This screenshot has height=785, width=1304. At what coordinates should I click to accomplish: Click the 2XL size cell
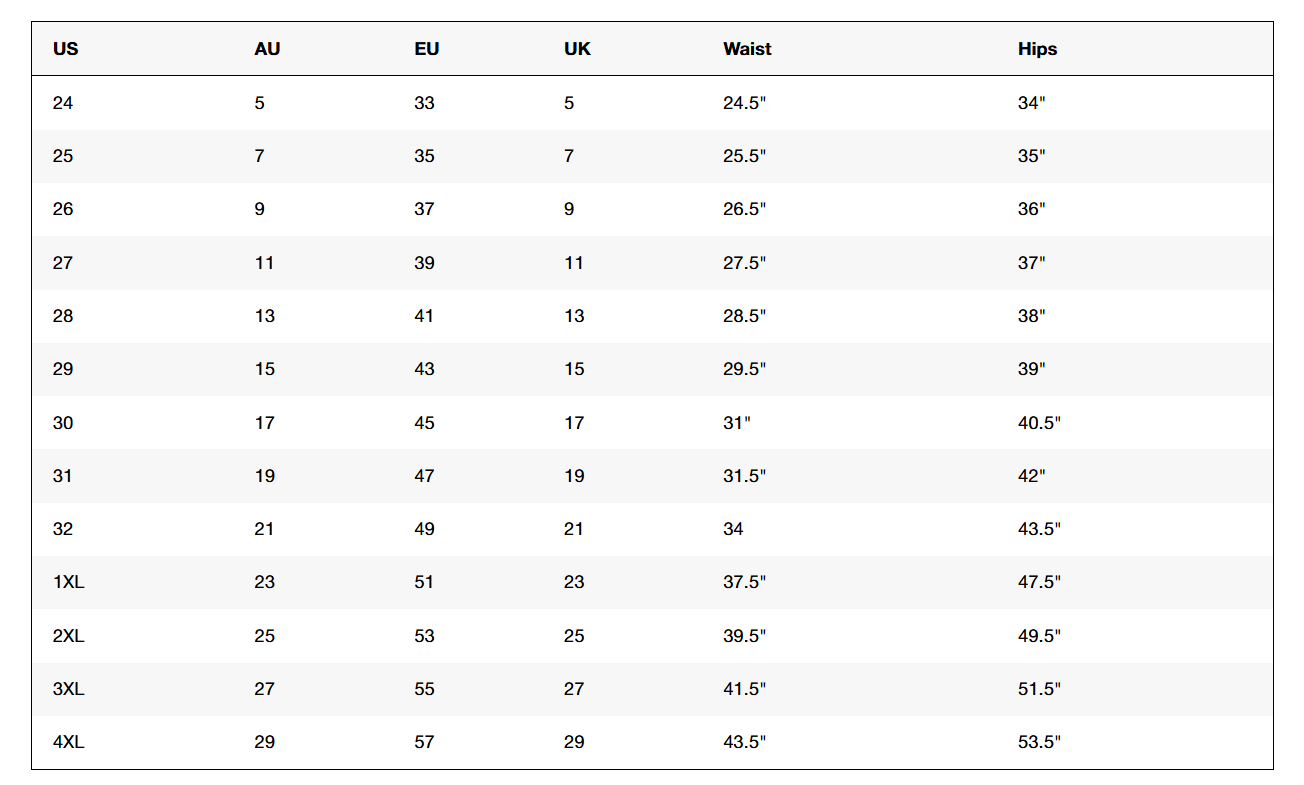(x=68, y=636)
